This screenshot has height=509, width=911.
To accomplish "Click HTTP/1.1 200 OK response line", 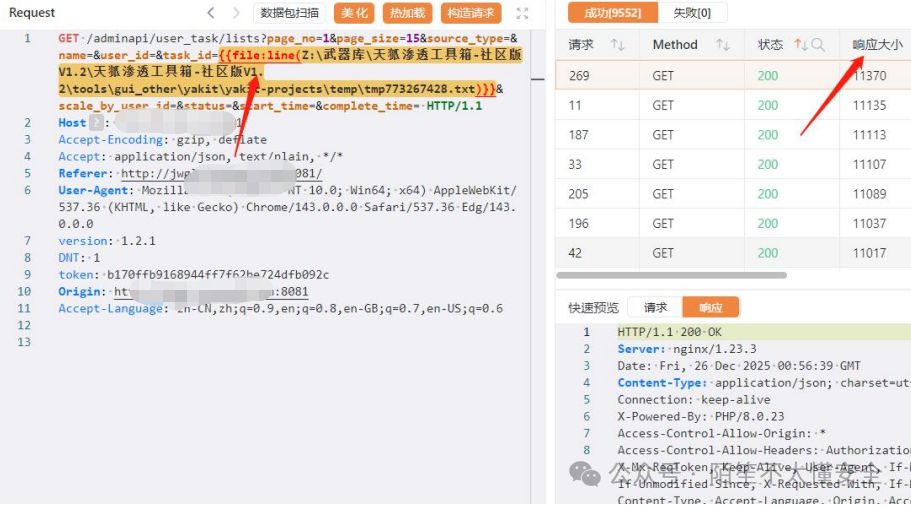I will [669, 332].
